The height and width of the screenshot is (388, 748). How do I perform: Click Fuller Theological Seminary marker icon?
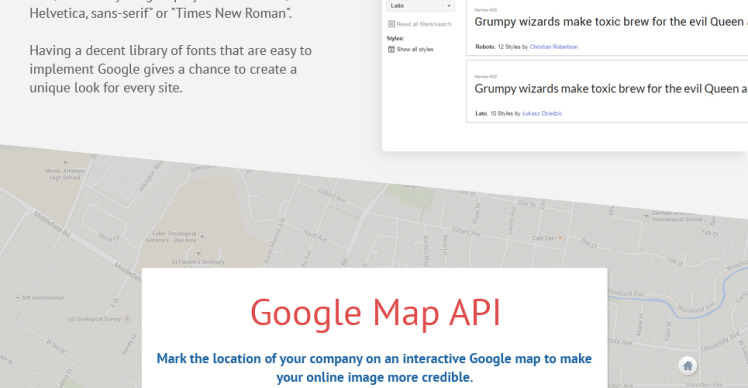[202, 237]
